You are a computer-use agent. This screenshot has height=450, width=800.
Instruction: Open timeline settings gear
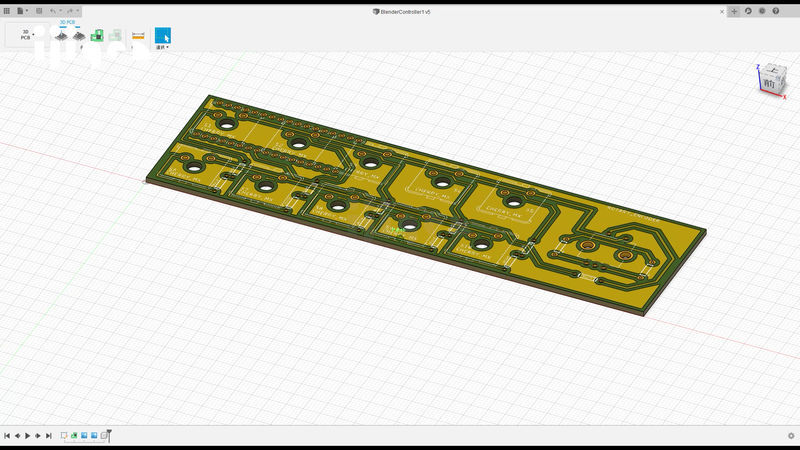click(x=791, y=436)
